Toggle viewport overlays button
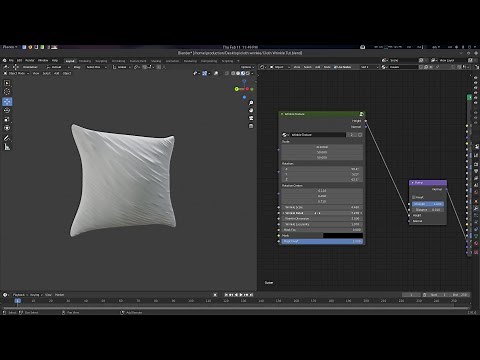480x360 pixels. point(216,73)
